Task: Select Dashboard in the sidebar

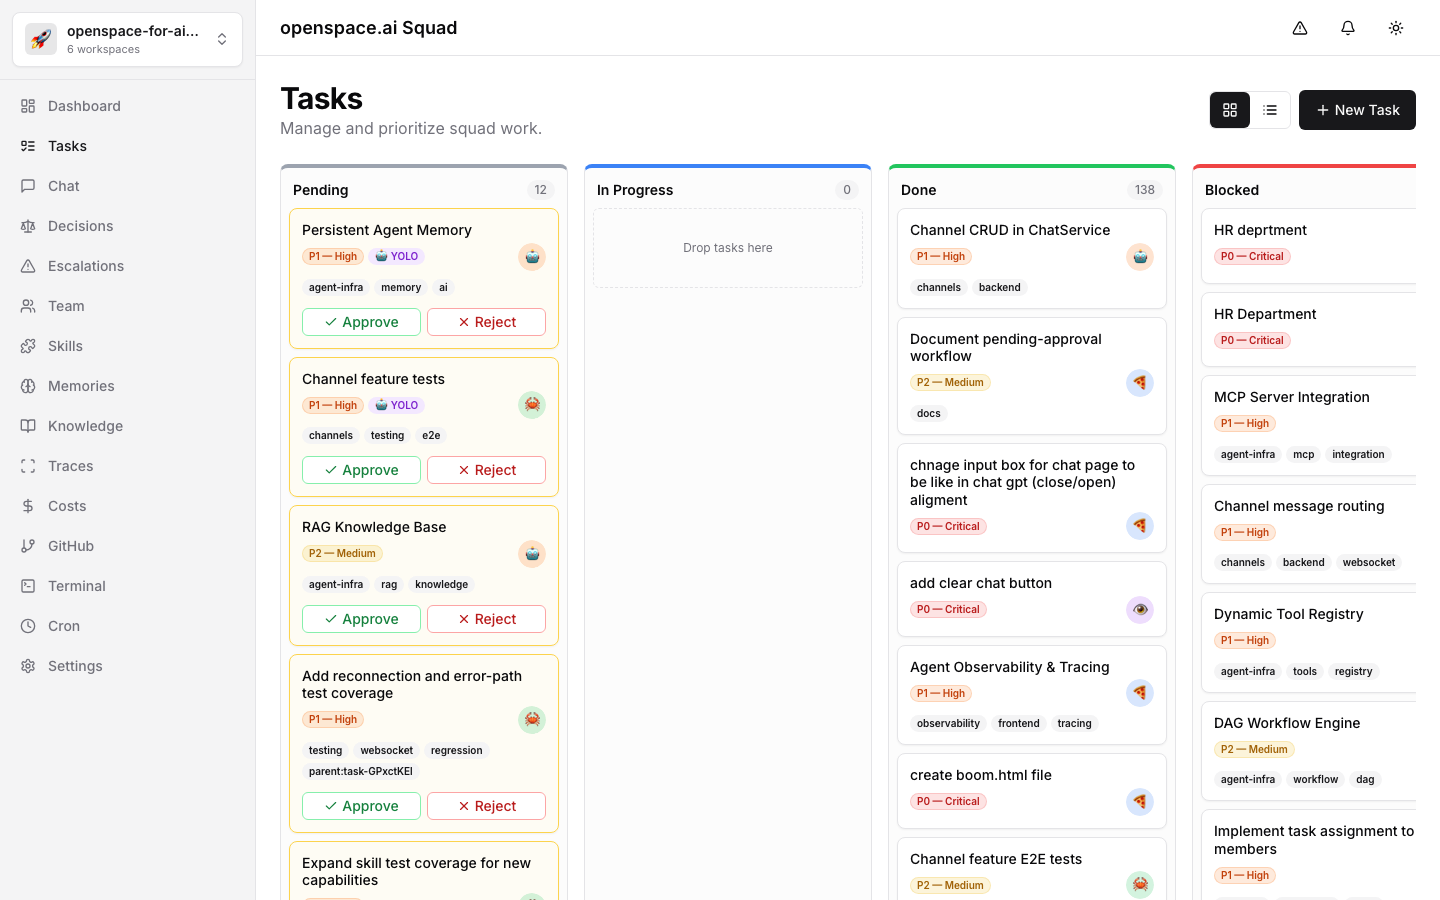Action: [x=83, y=105]
